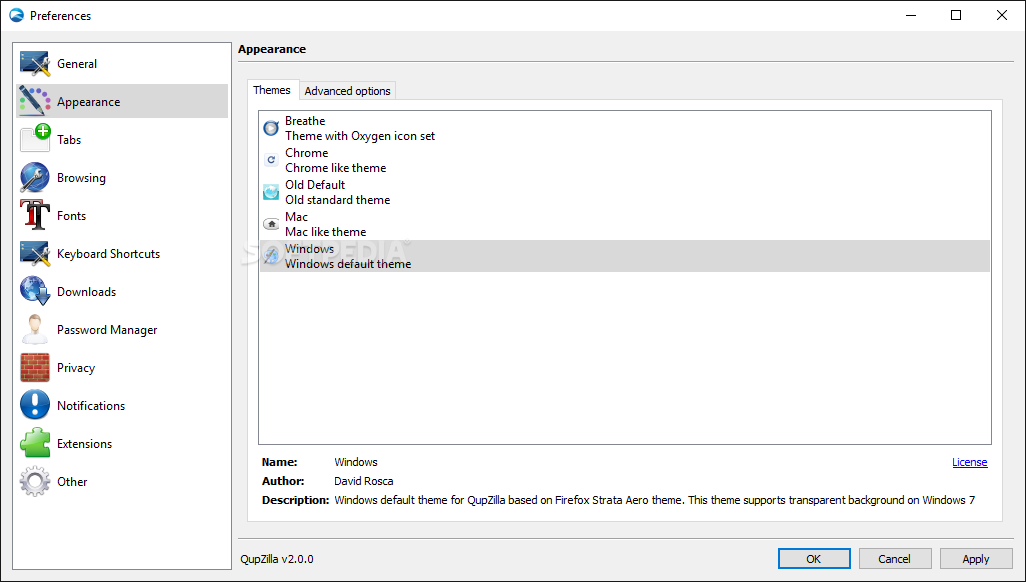1026x582 pixels.
Task: Choose the Chrome like theme
Action: coord(625,160)
